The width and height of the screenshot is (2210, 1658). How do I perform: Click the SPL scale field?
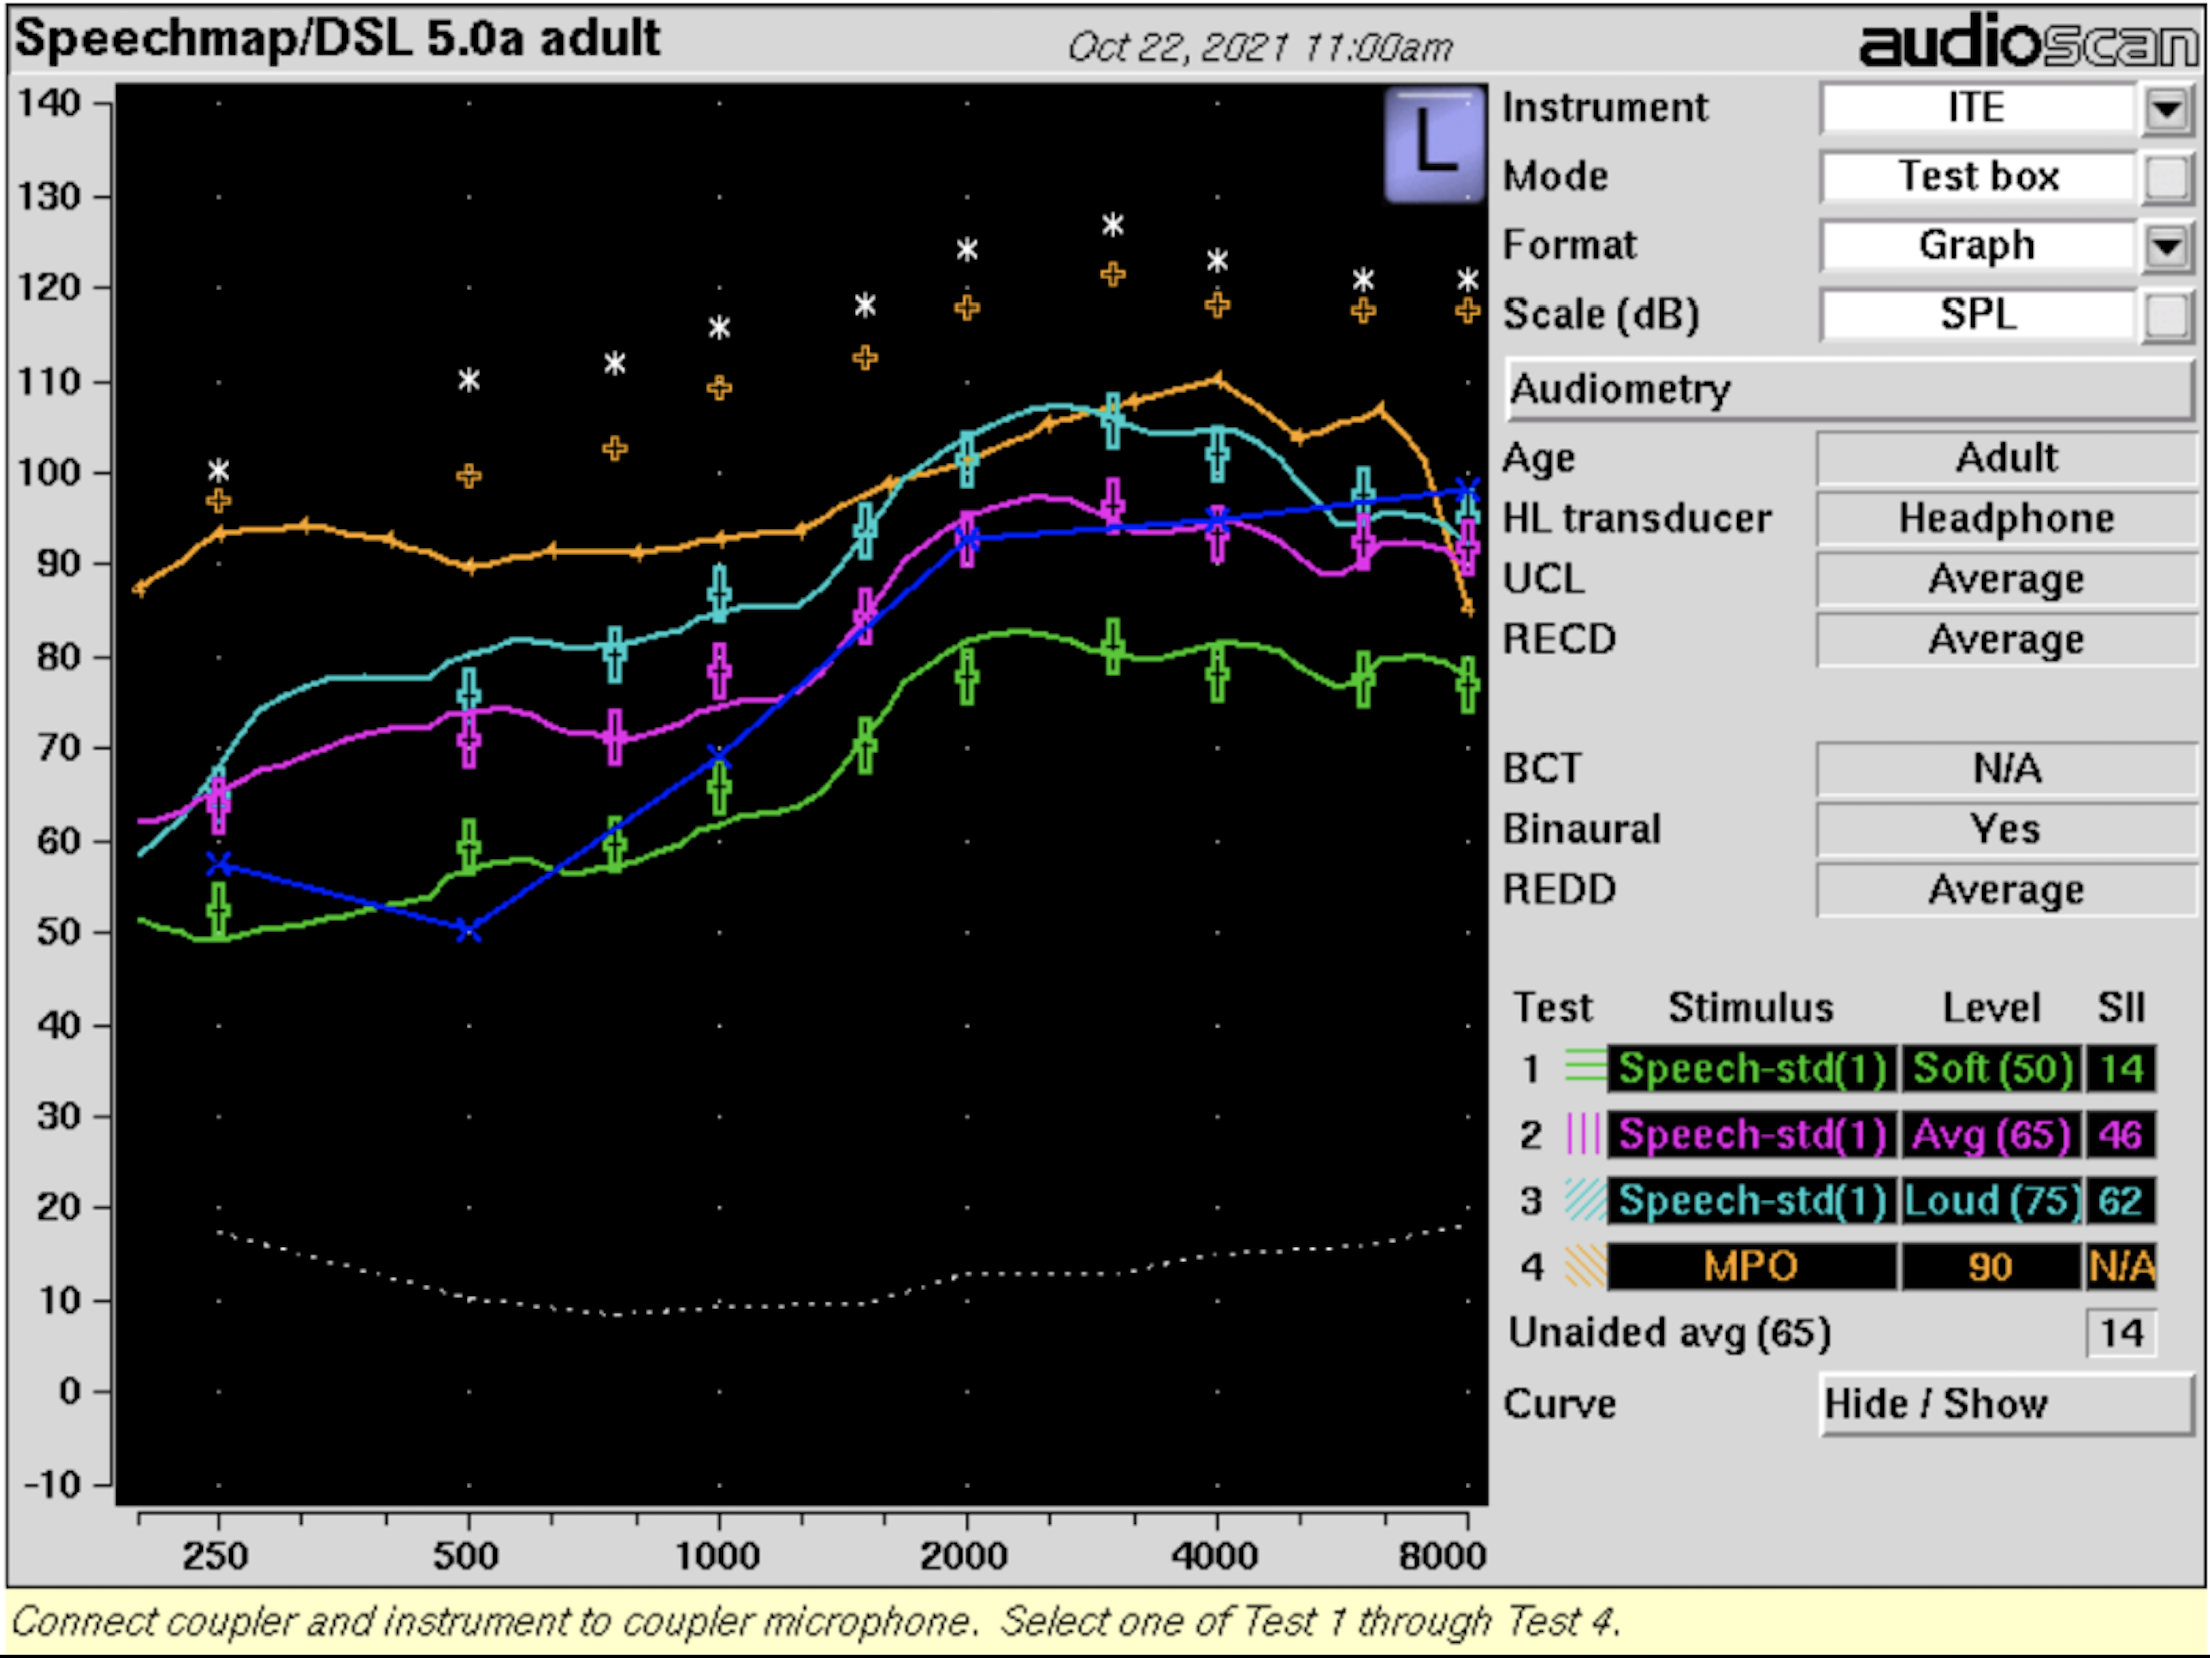pyautogui.click(x=1978, y=315)
